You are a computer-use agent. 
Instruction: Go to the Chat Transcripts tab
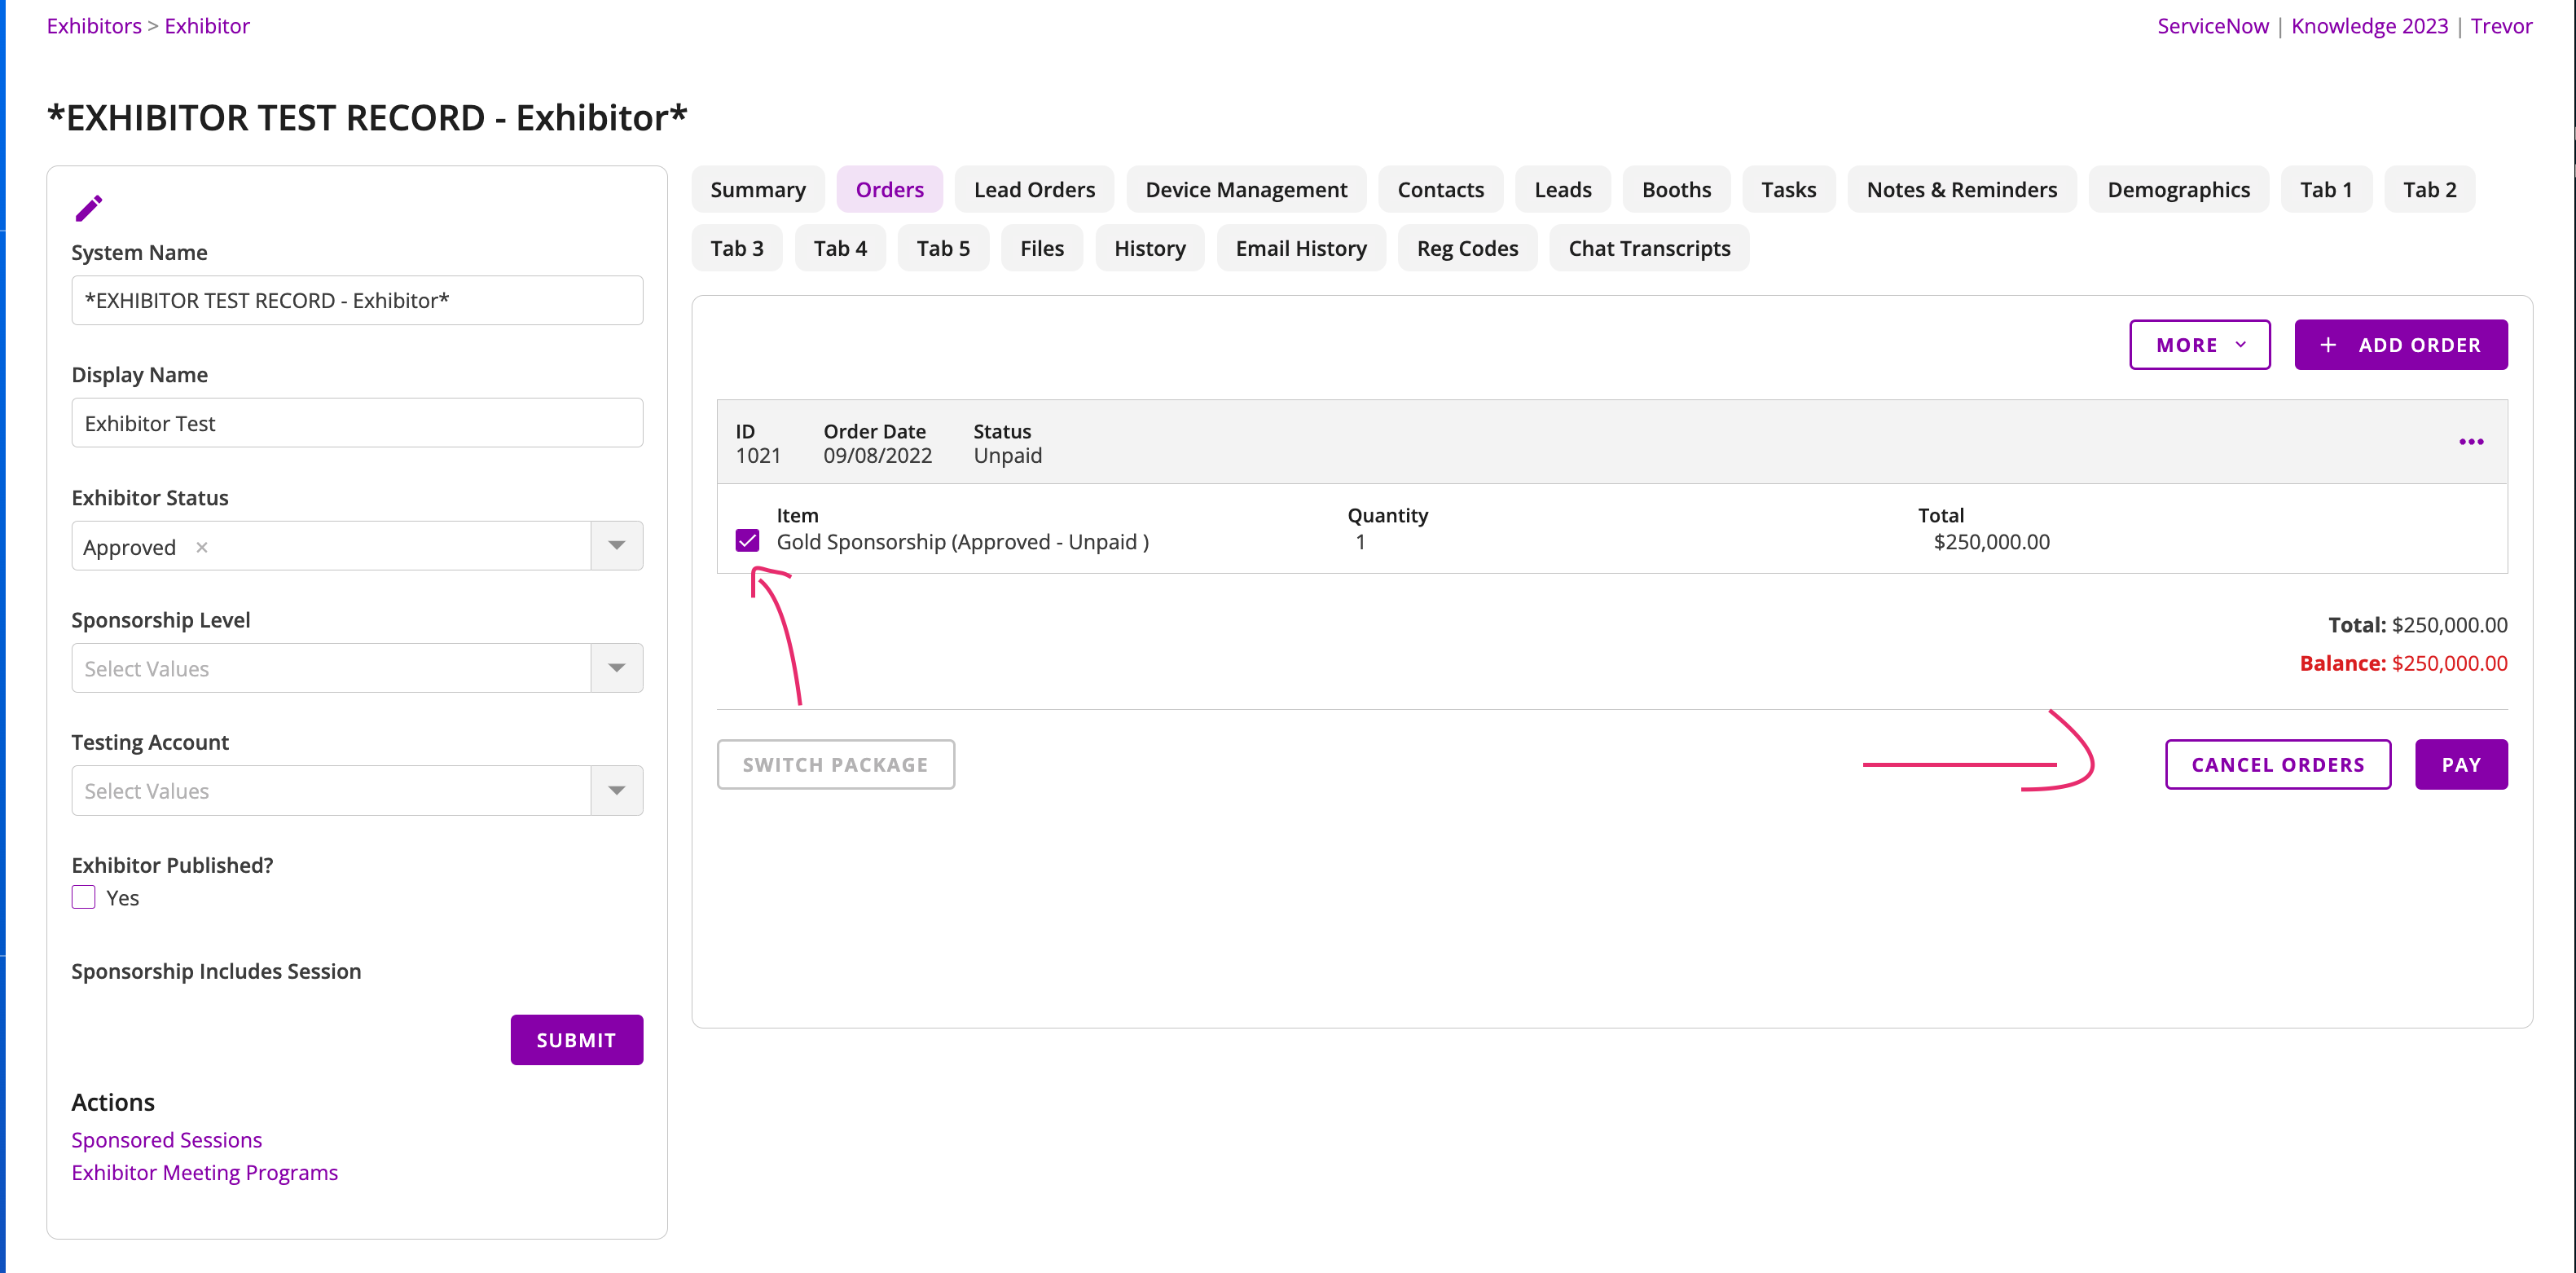1648,248
